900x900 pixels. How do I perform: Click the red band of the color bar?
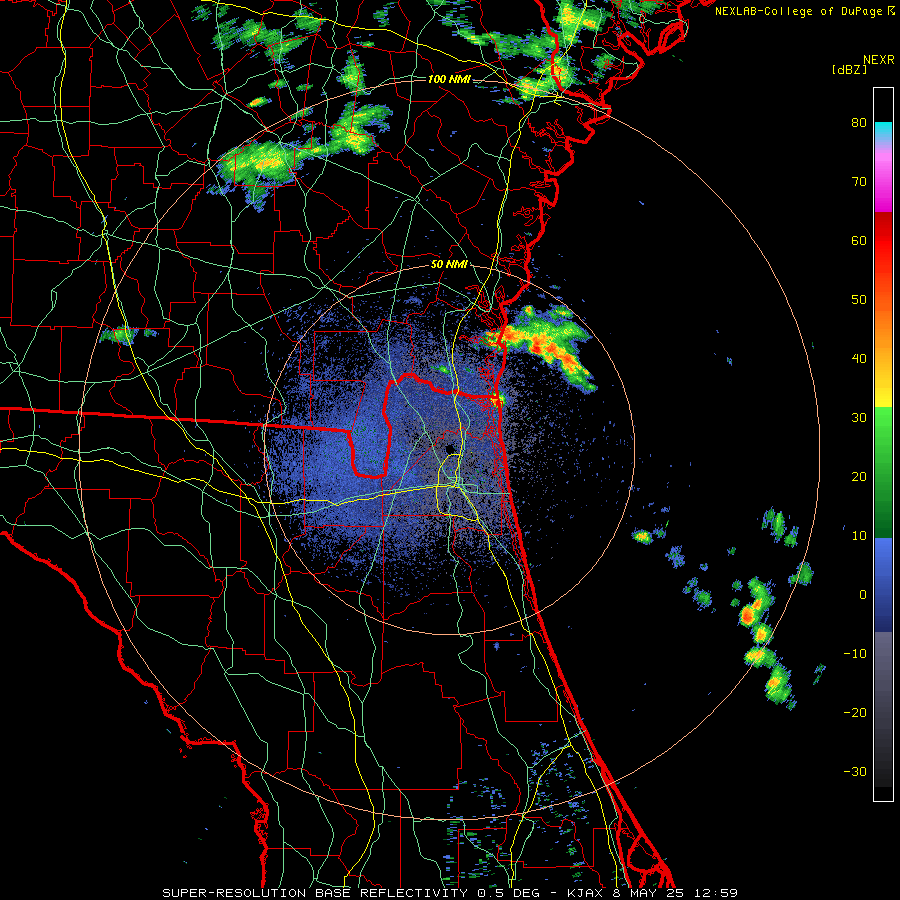point(883,235)
